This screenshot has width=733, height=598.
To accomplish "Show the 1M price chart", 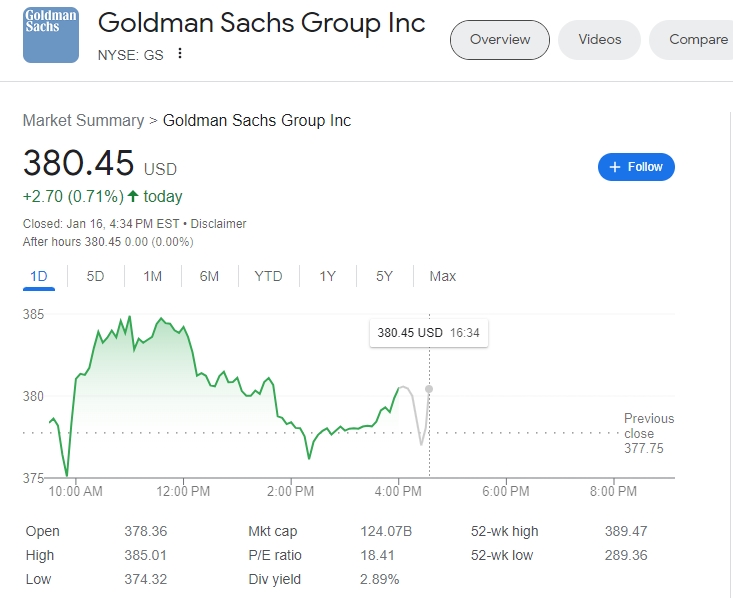I will (152, 276).
